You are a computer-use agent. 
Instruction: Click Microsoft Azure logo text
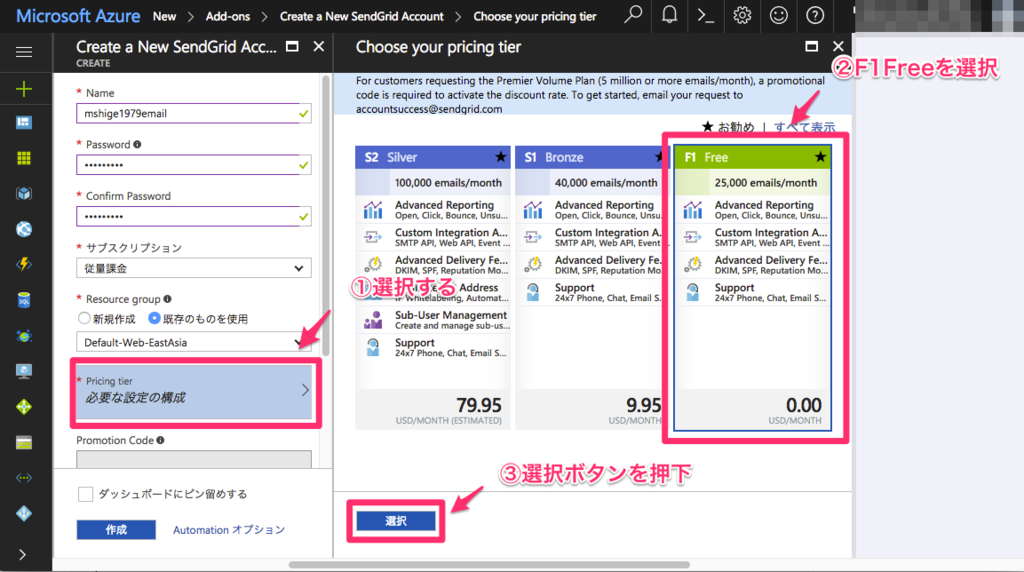click(78, 16)
